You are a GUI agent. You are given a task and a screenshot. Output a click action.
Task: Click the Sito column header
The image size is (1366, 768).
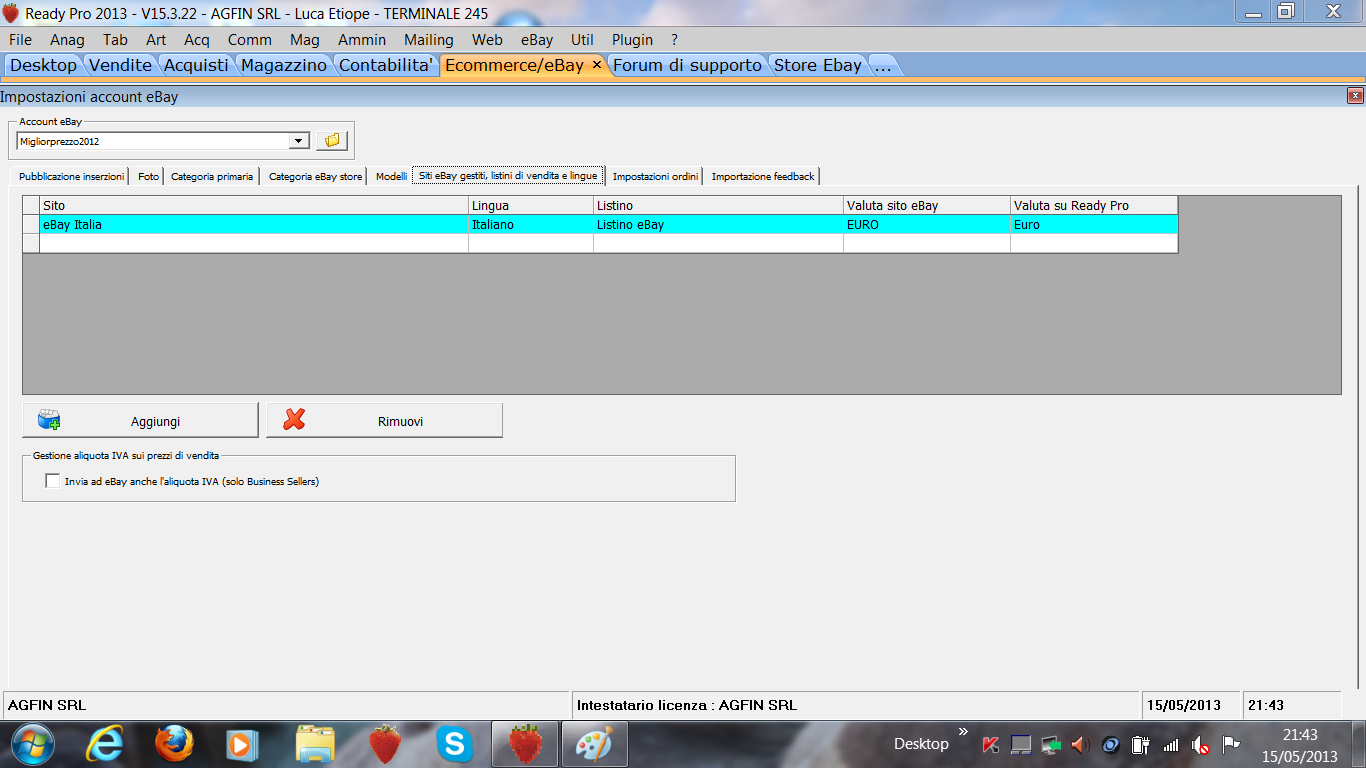254,206
